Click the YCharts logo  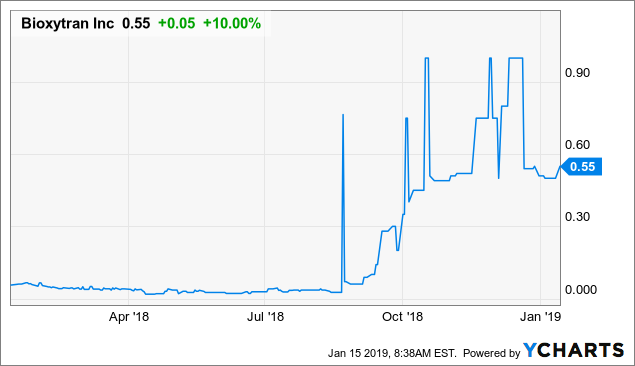[573, 351]
